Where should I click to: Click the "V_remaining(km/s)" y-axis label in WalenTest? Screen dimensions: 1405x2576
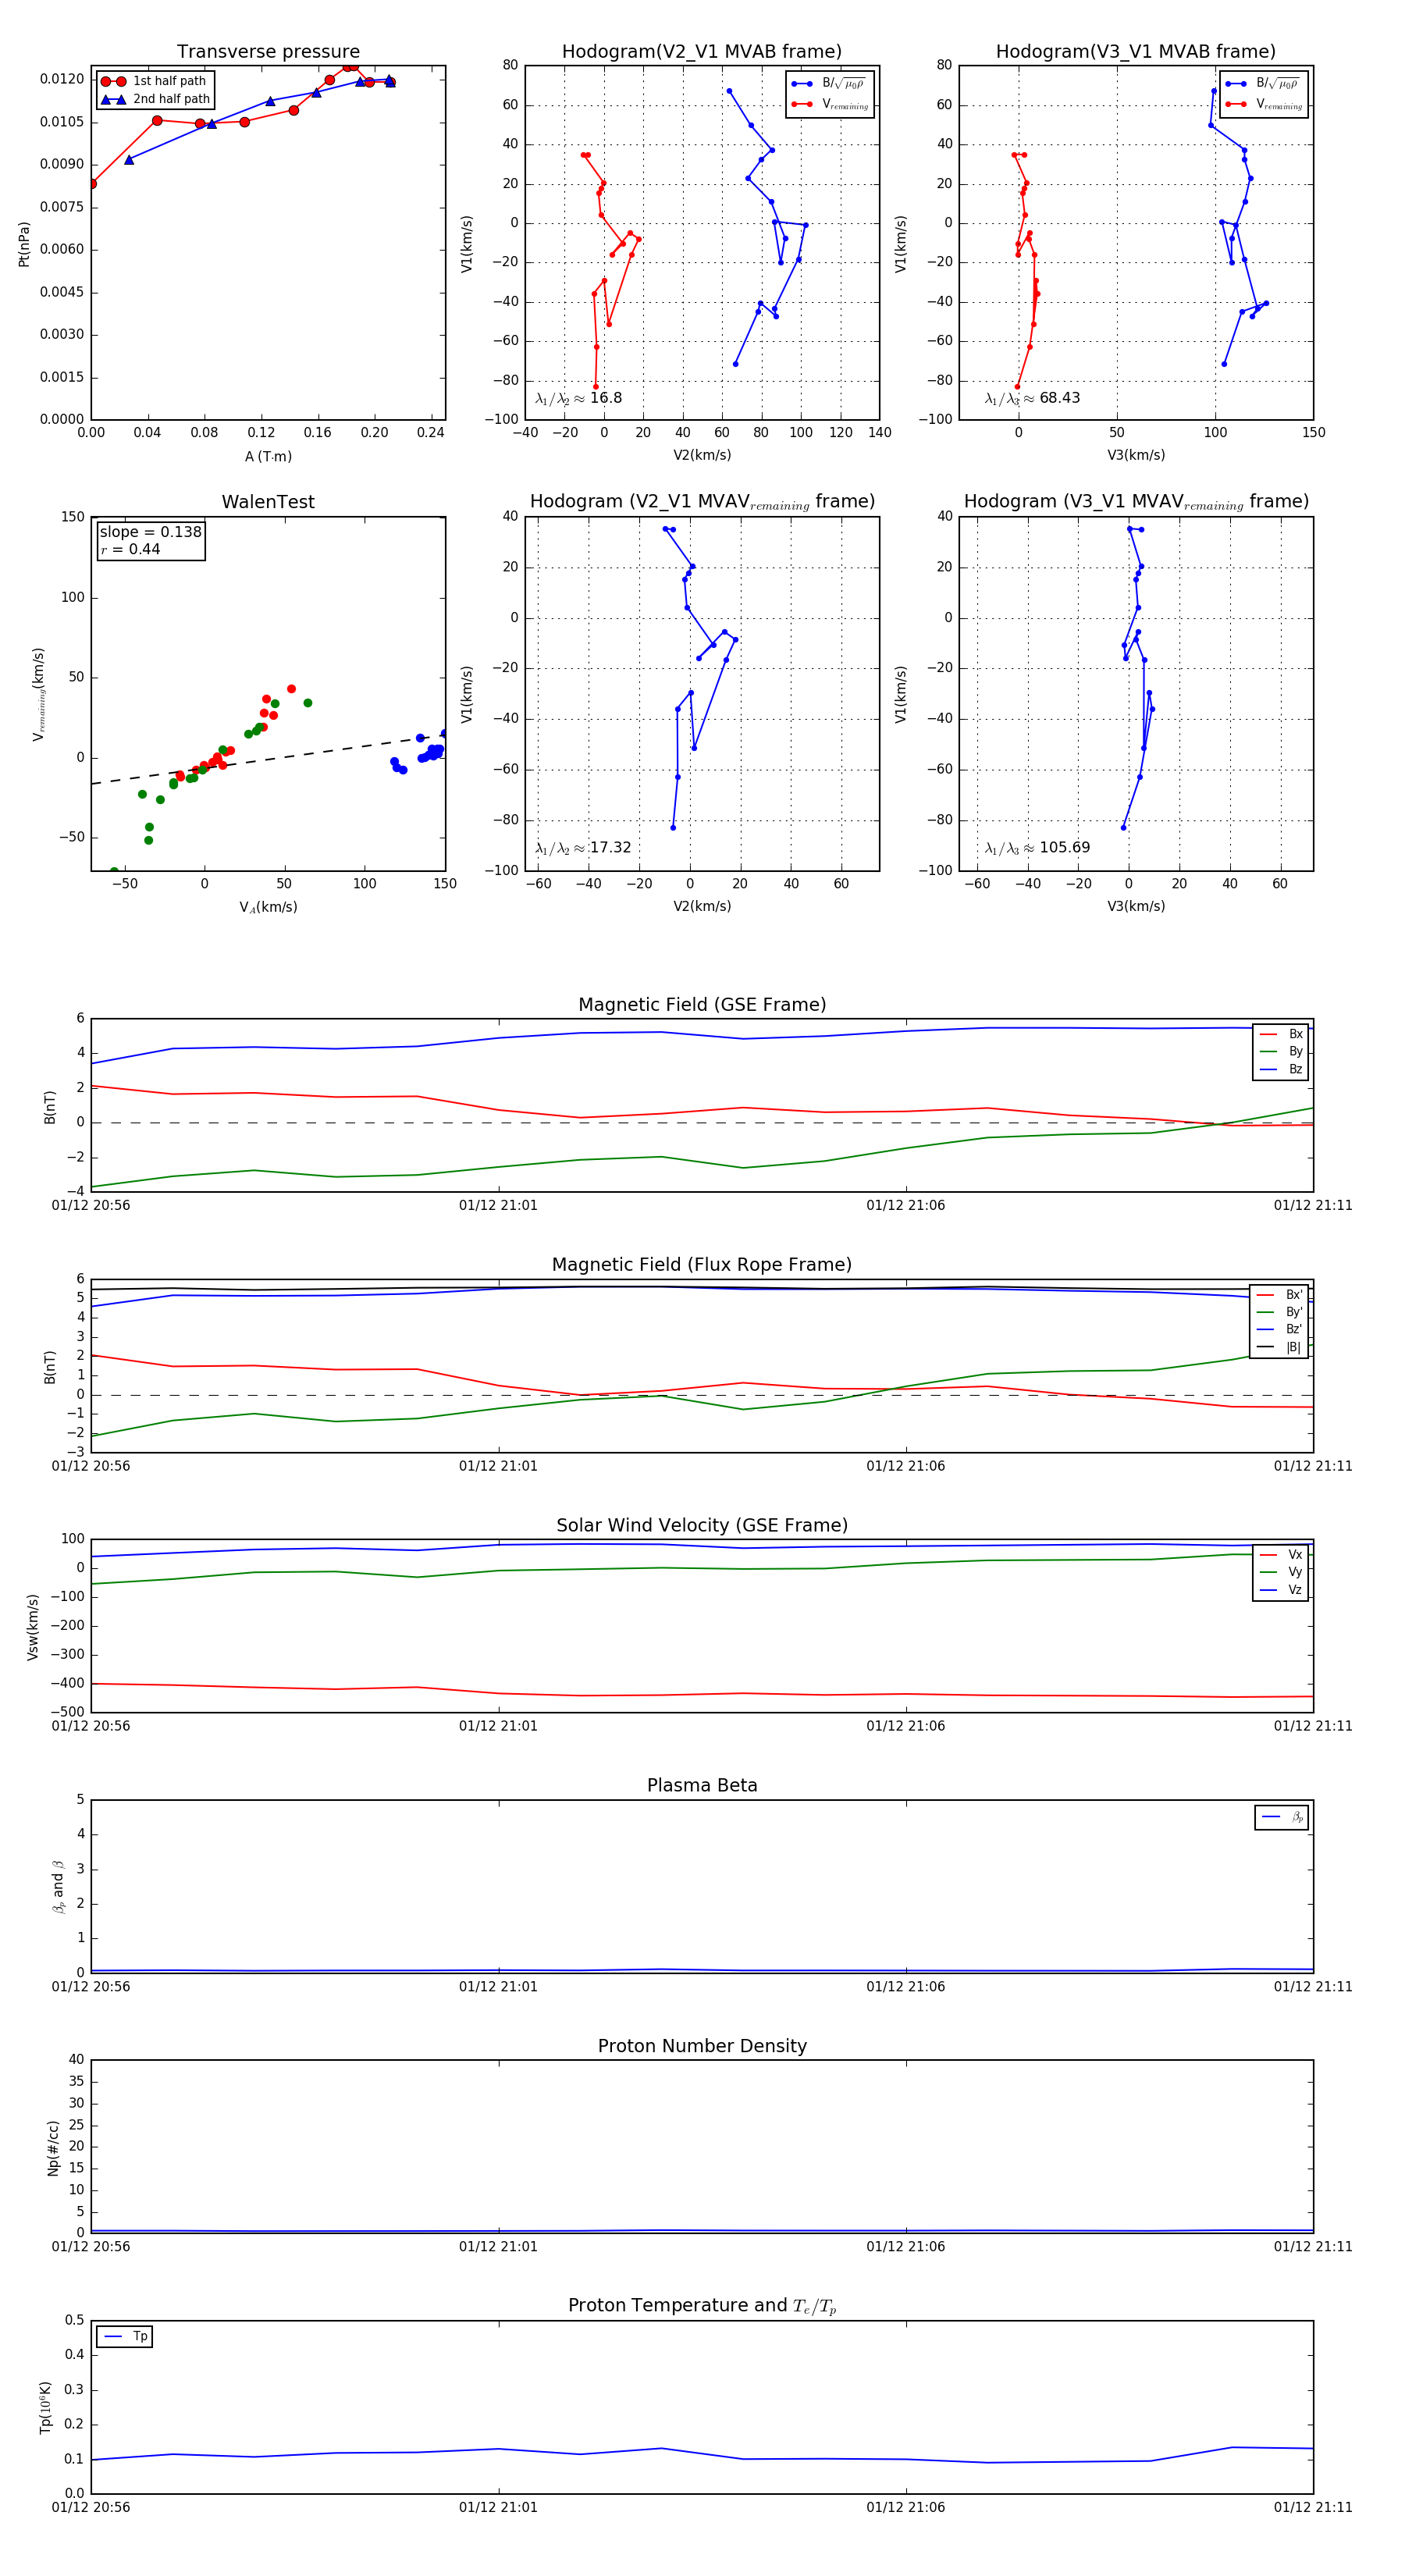pos(39,694)
